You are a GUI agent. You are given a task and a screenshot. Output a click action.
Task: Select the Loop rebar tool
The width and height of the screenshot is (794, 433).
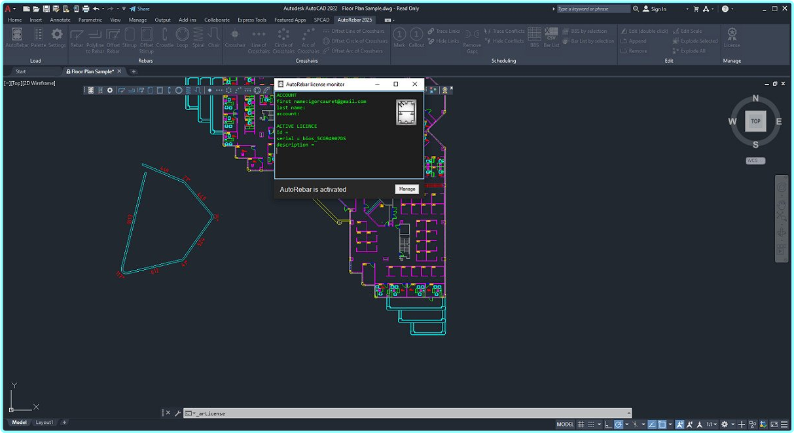pyautogui.click(x=182, y=37)
